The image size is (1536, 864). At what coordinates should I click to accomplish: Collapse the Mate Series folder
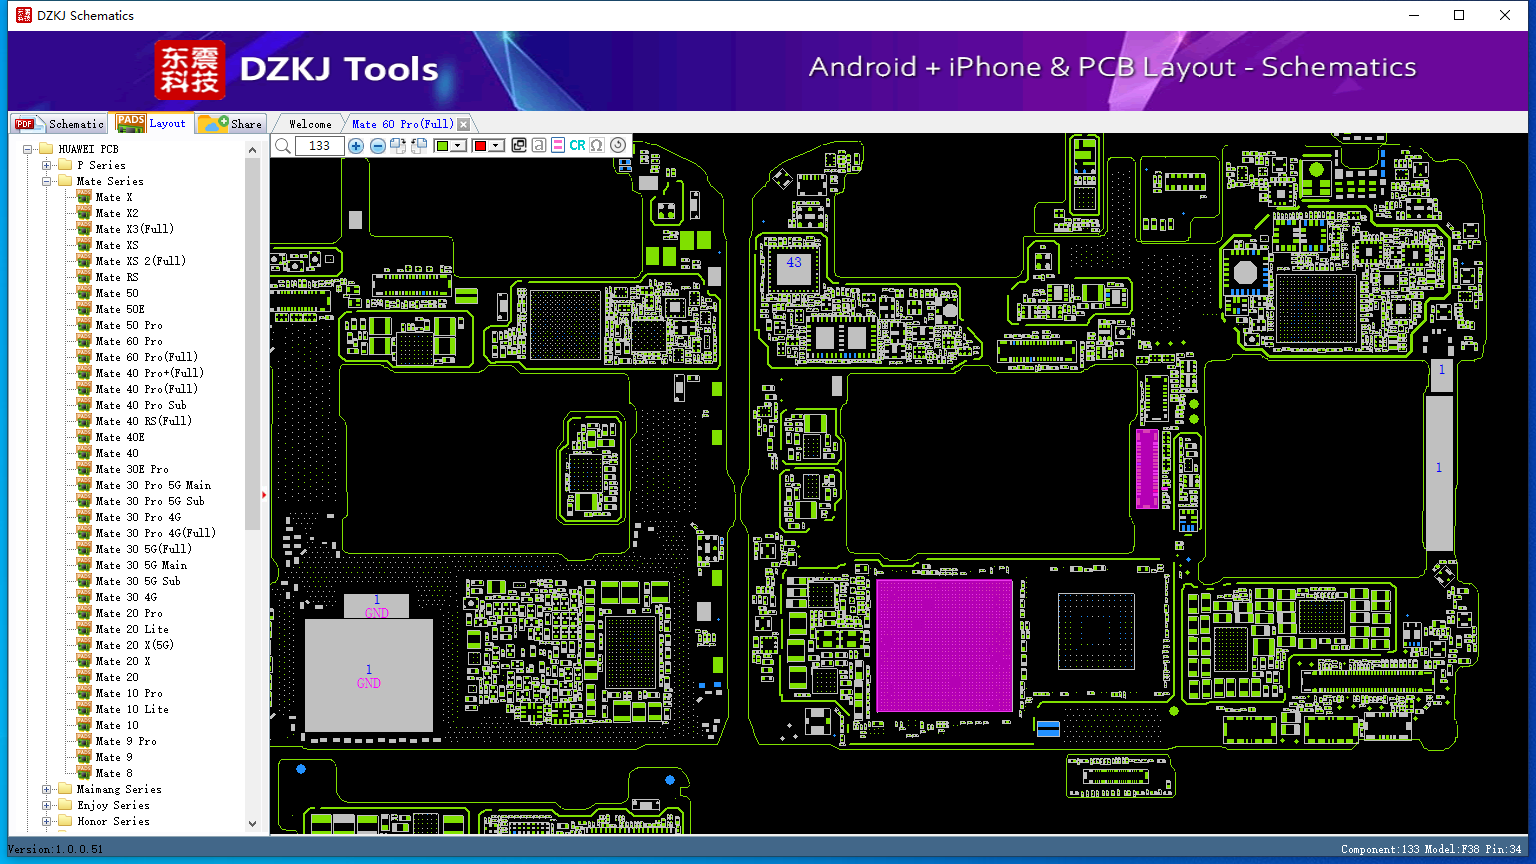coord(46,182)
